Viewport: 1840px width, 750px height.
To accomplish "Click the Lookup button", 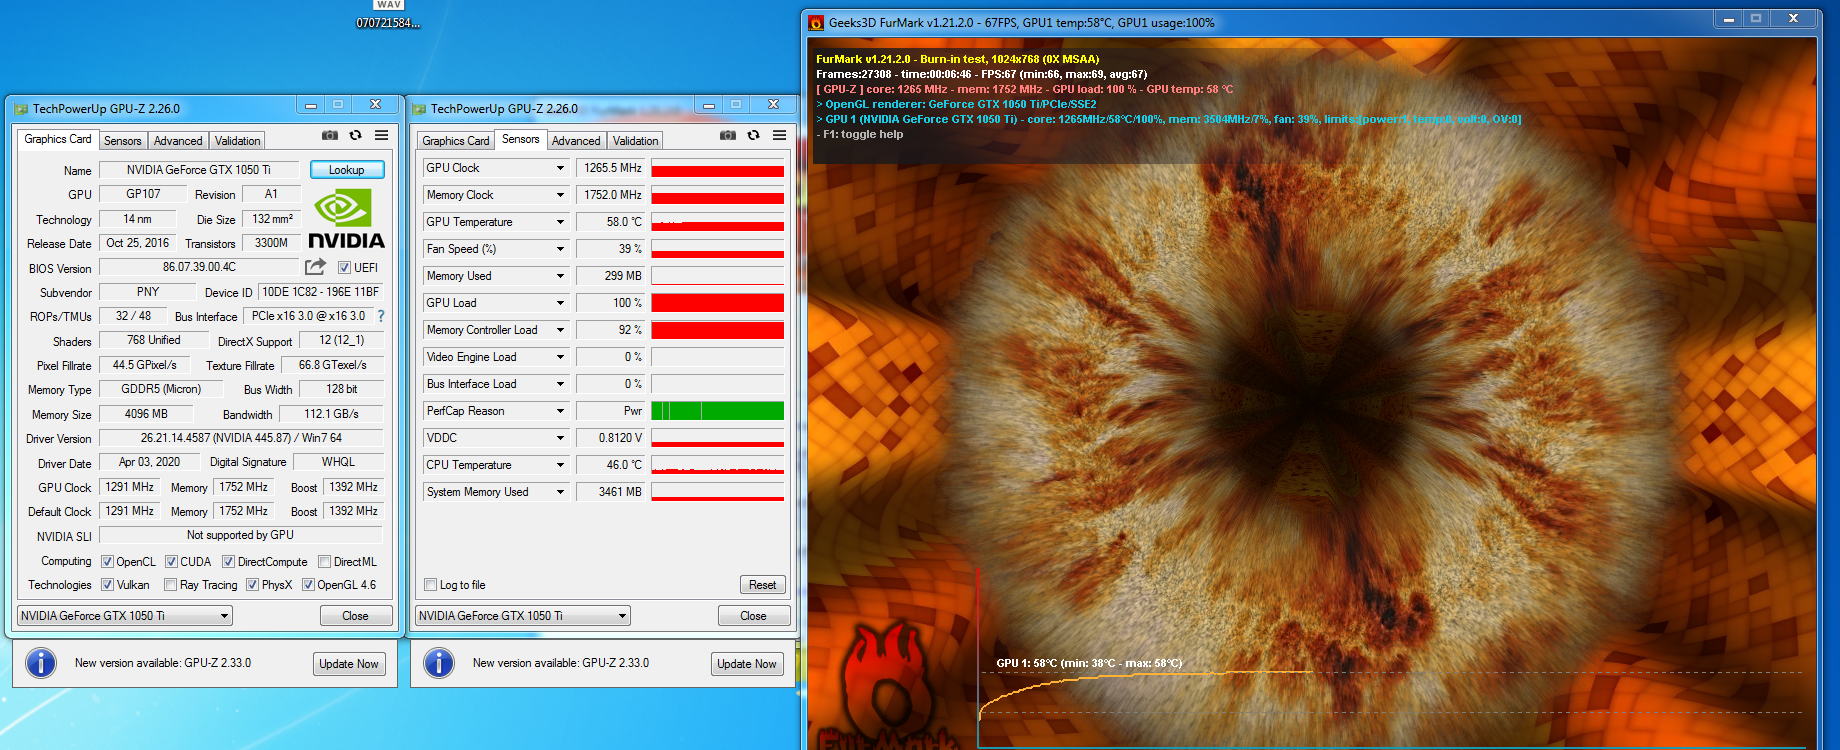I will (347, 170).
